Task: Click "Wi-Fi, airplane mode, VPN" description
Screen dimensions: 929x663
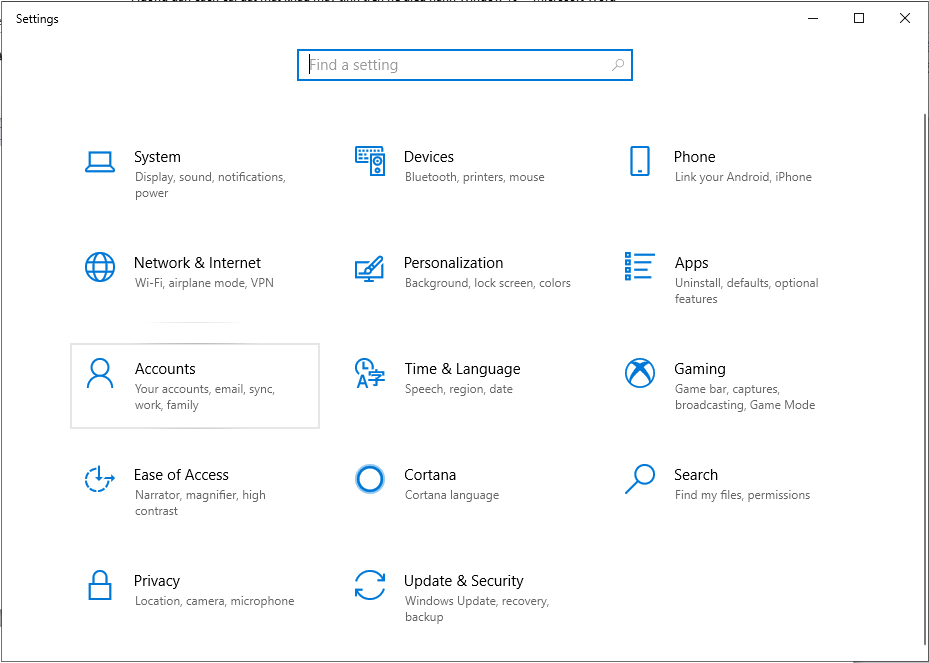Action: click(x=204, y=283)
